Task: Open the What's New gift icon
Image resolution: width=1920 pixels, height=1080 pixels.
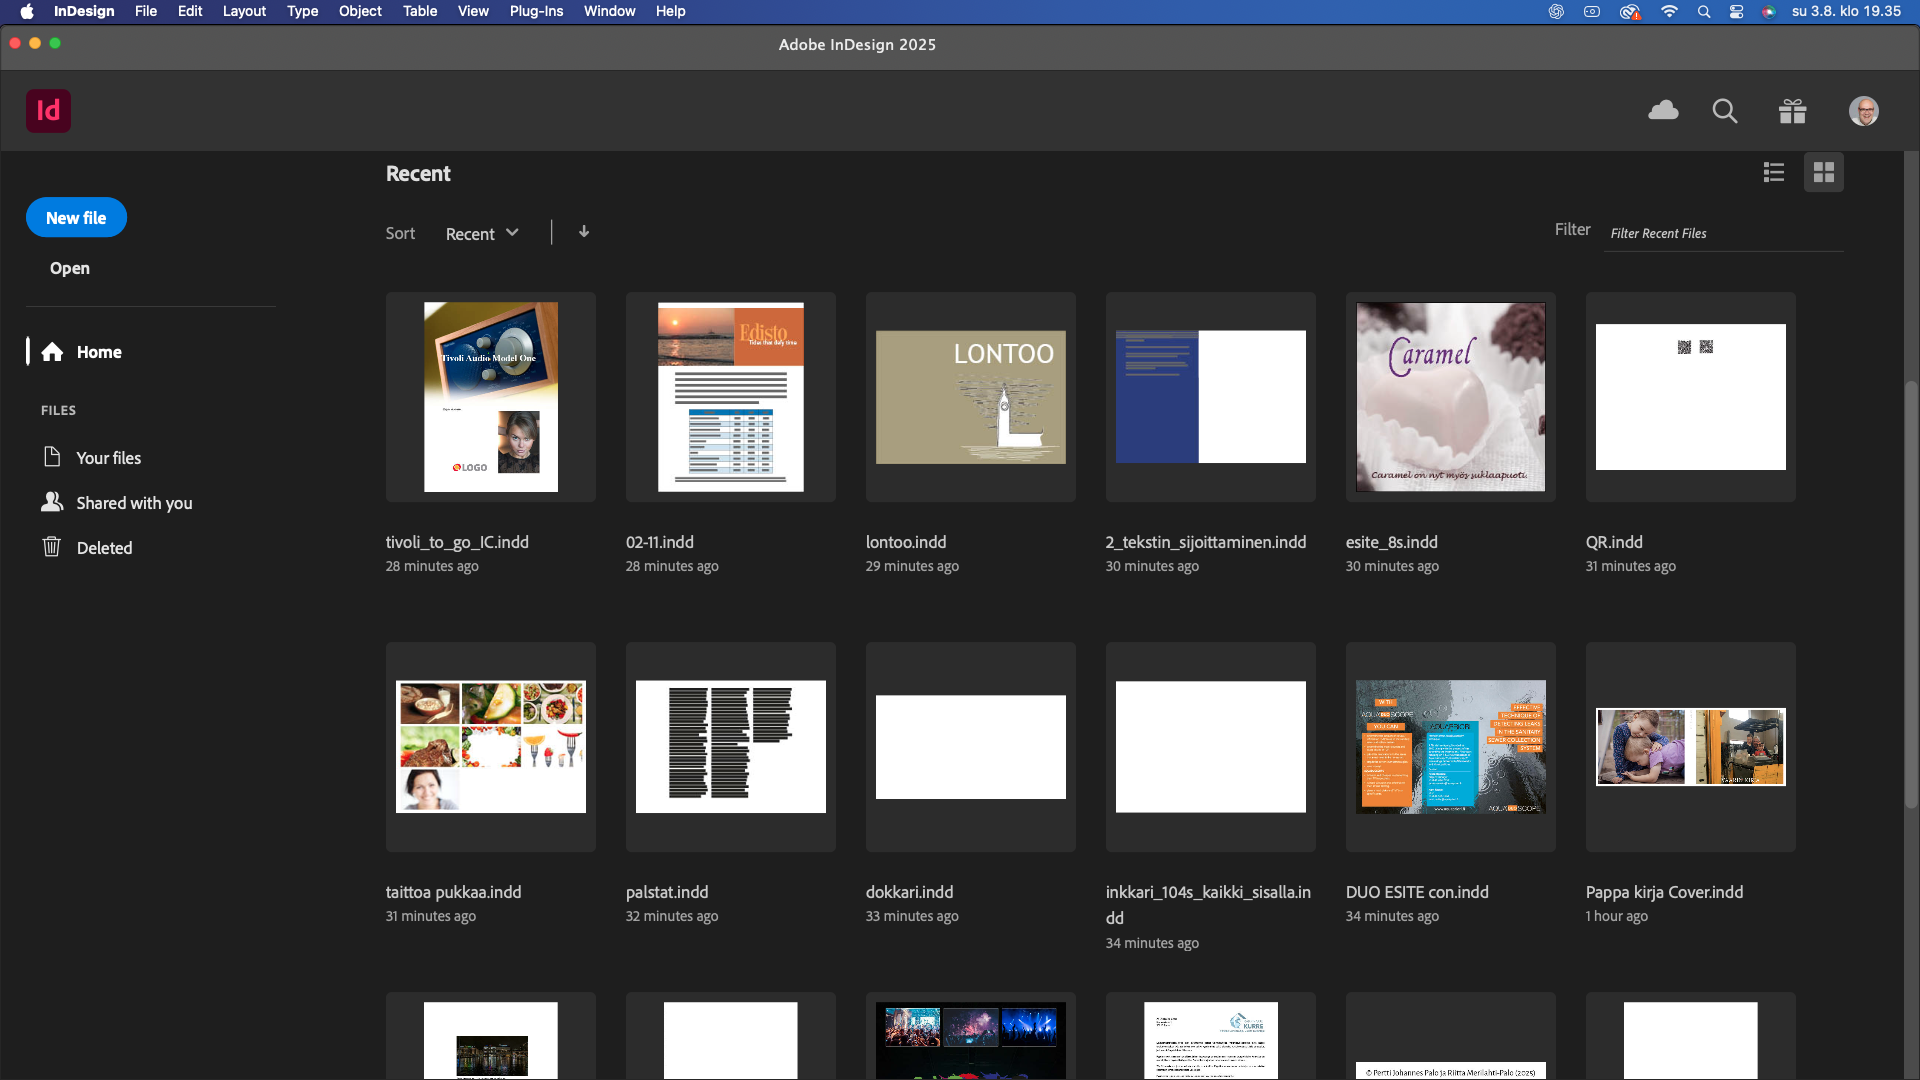Action: tap(1793, 111)
